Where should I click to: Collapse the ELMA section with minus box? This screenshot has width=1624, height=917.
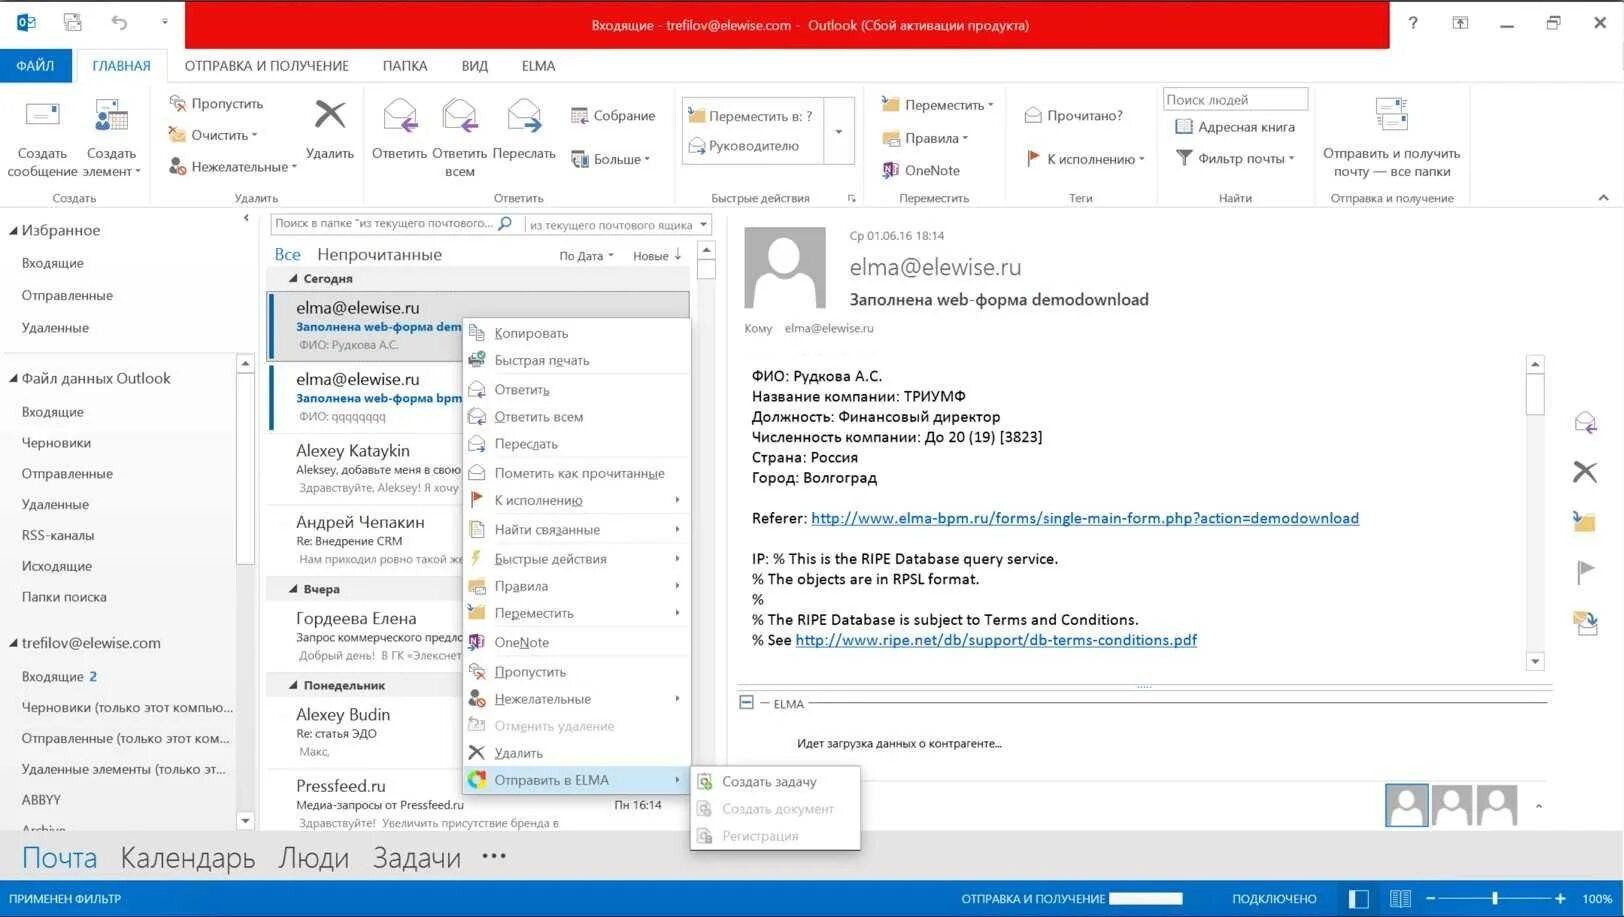pos(746,703)
